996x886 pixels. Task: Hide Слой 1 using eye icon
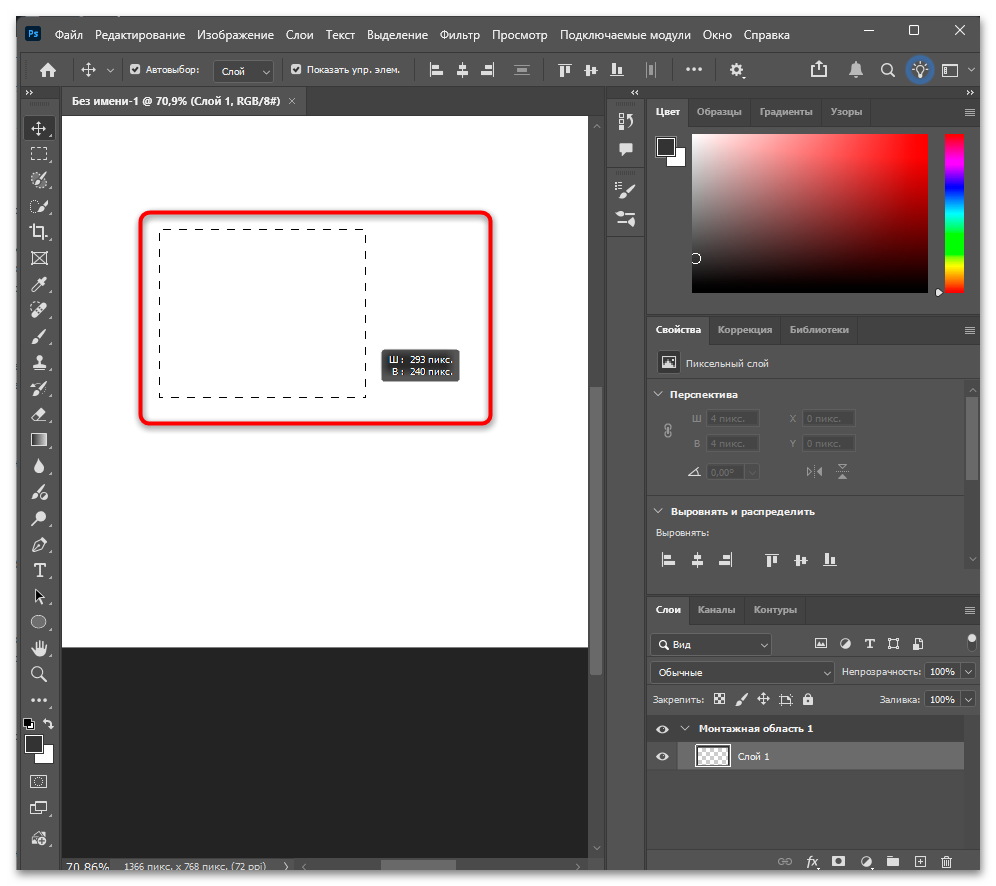(662, 757)
